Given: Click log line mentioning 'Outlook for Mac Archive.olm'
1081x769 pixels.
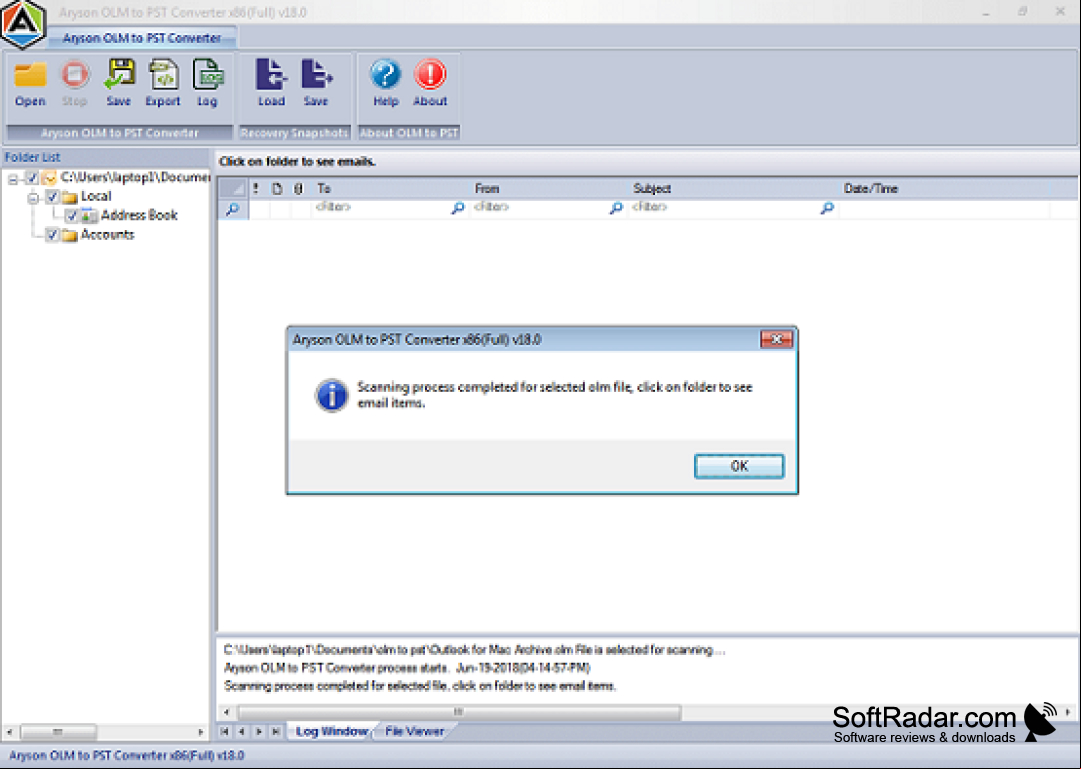Looking at the screenshot, I should [474, 650].
